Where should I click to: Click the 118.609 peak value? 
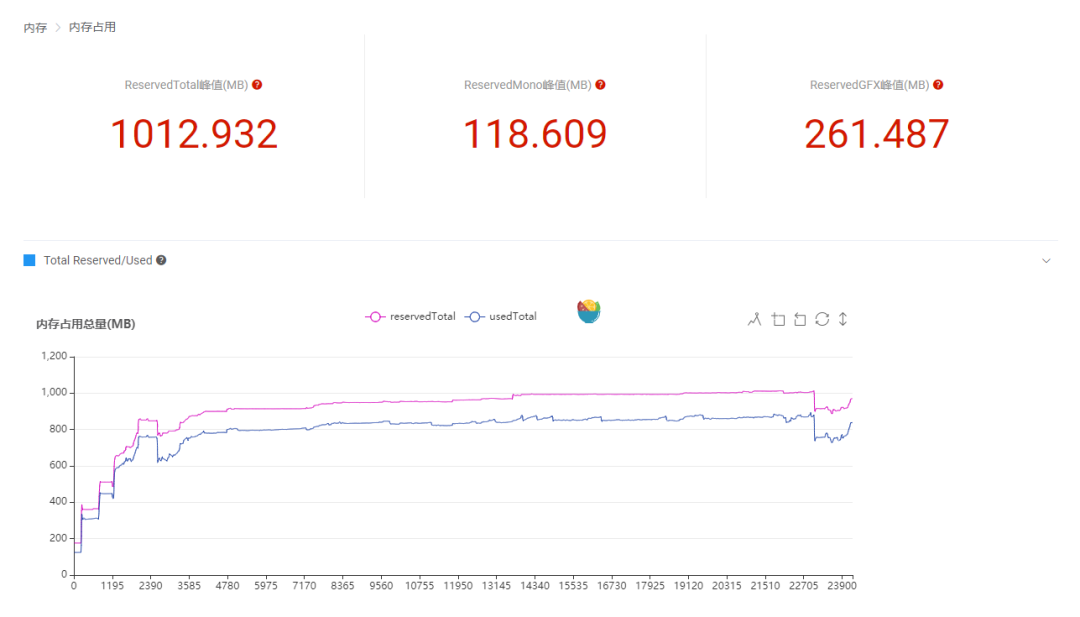(535, 134)
